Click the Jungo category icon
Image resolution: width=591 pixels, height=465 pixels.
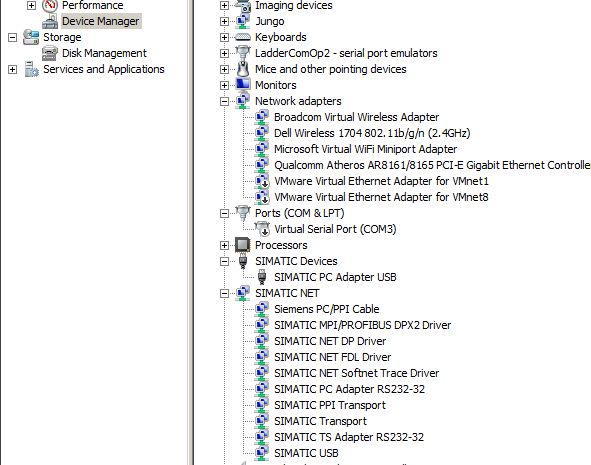point(243,21)
